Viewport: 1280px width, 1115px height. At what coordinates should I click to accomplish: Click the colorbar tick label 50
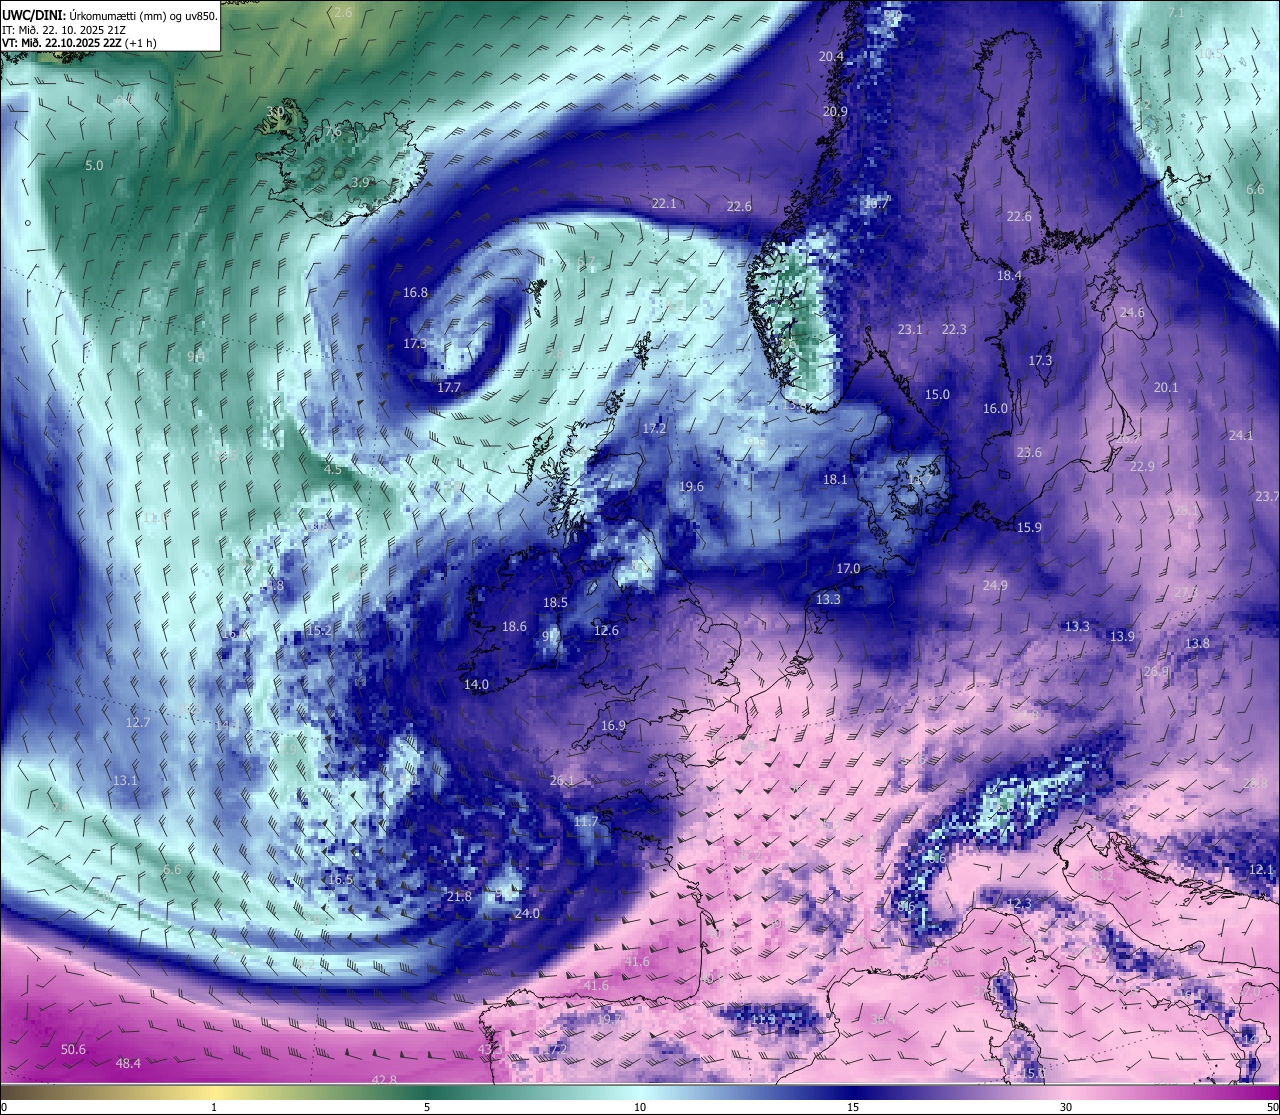click(1271, 1107)
